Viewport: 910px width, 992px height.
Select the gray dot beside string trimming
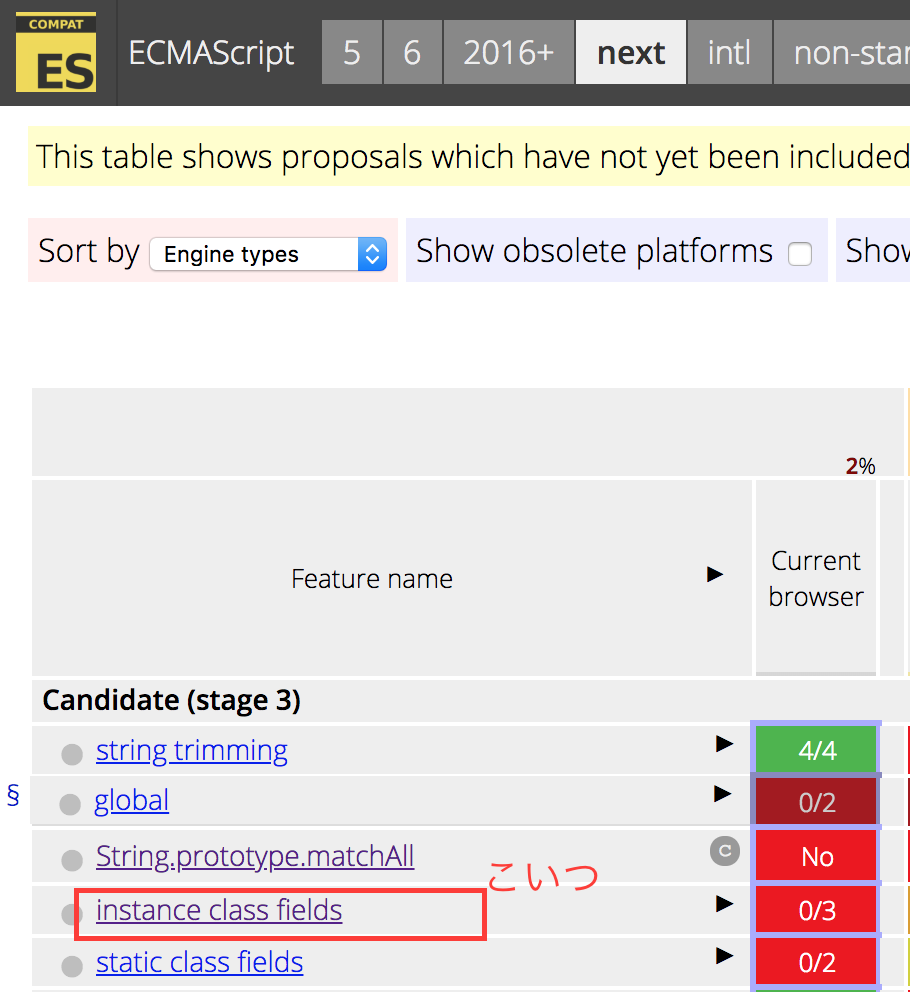click(71, 753)
